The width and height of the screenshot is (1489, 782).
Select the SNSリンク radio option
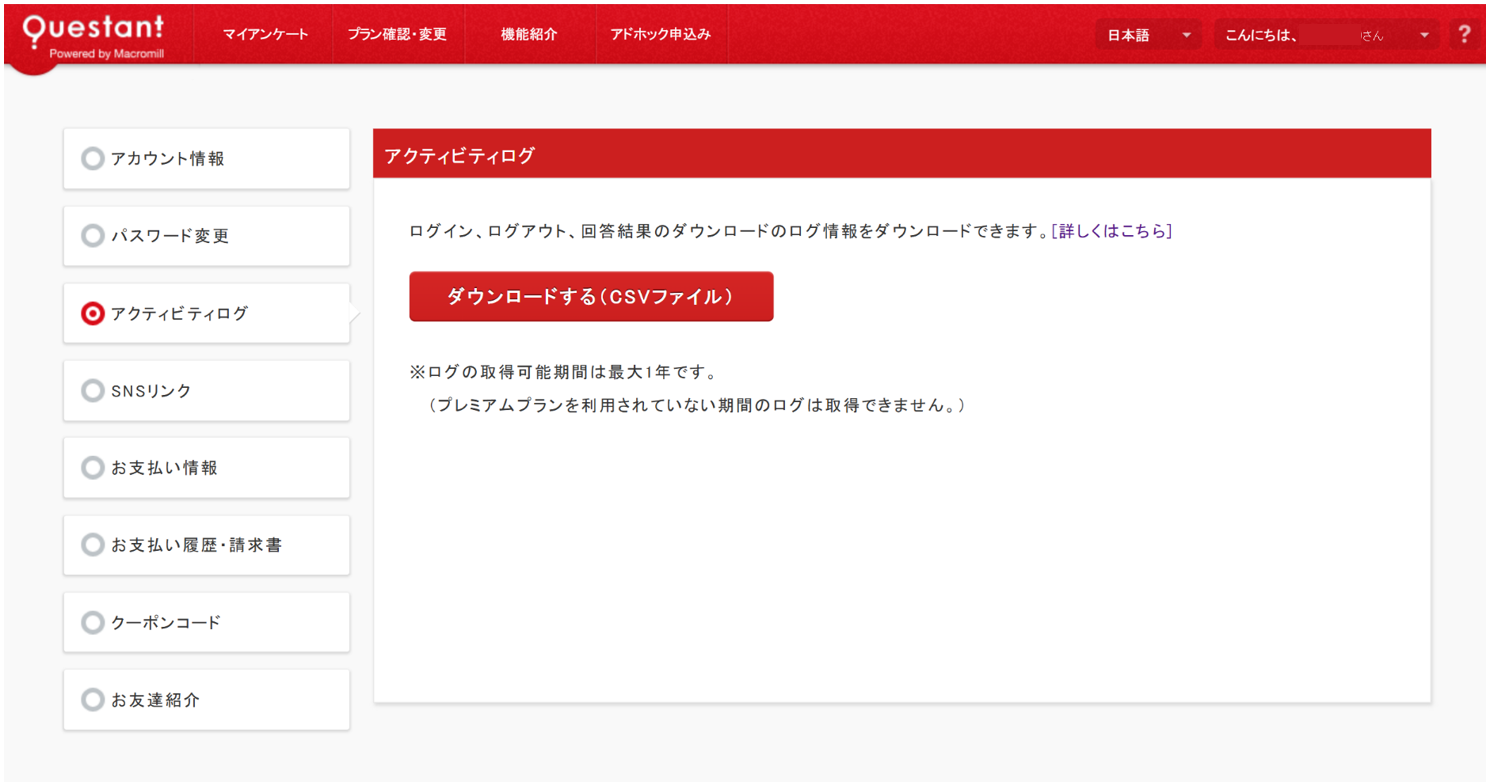(206, 390)
